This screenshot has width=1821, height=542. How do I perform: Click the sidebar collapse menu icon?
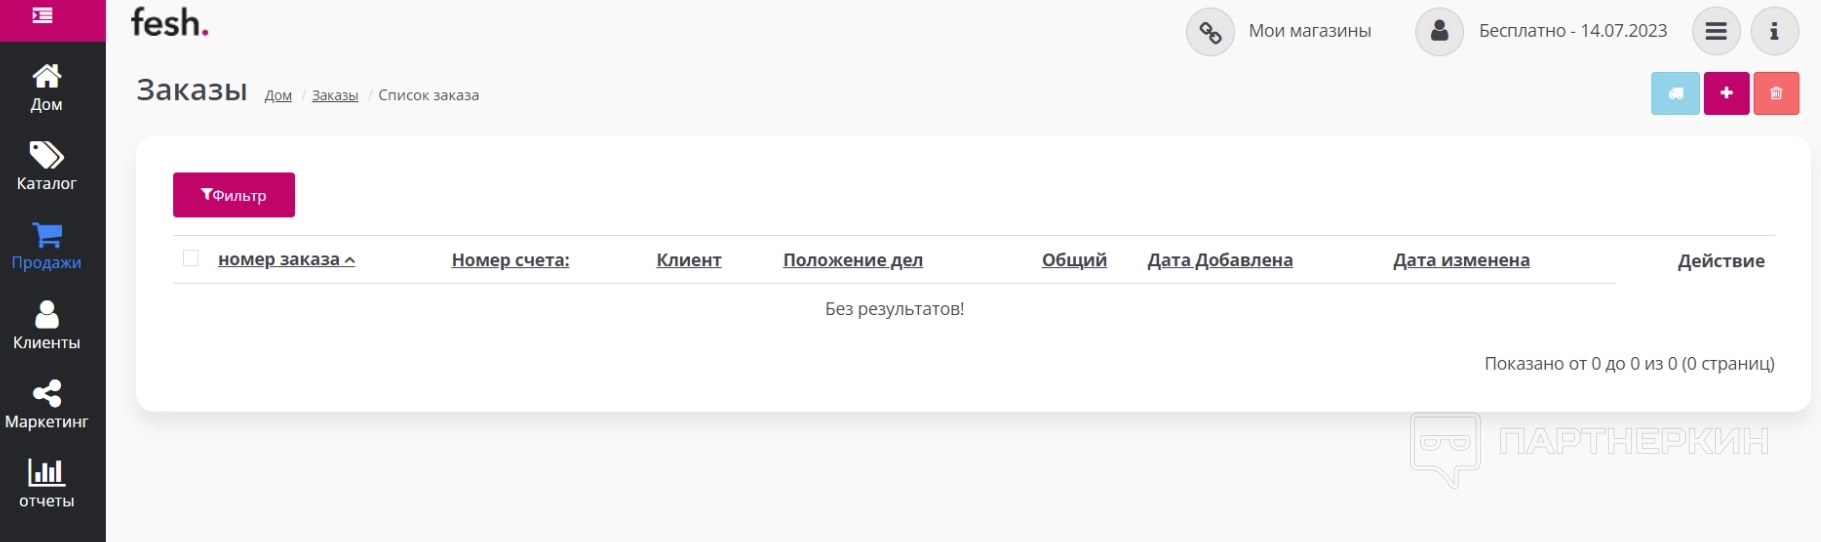(x=42, y=16)
